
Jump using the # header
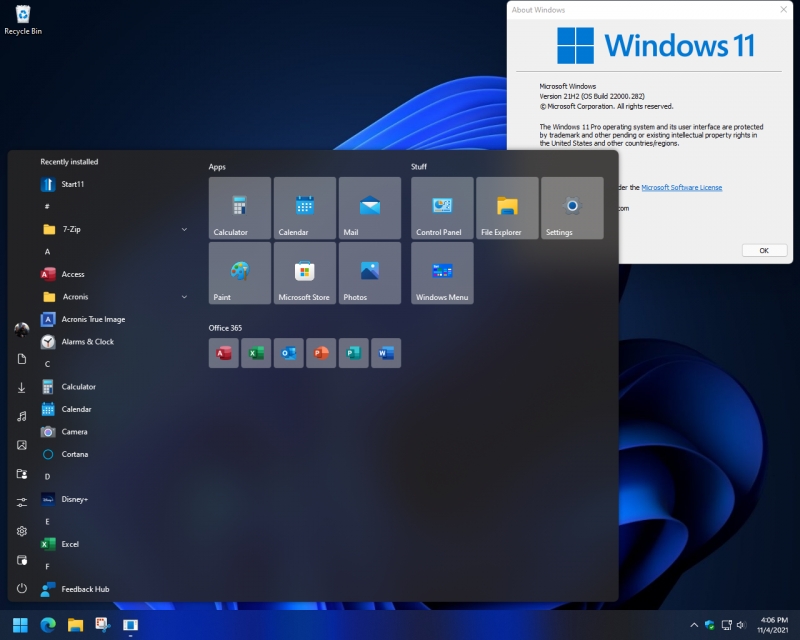coord(47,207)
